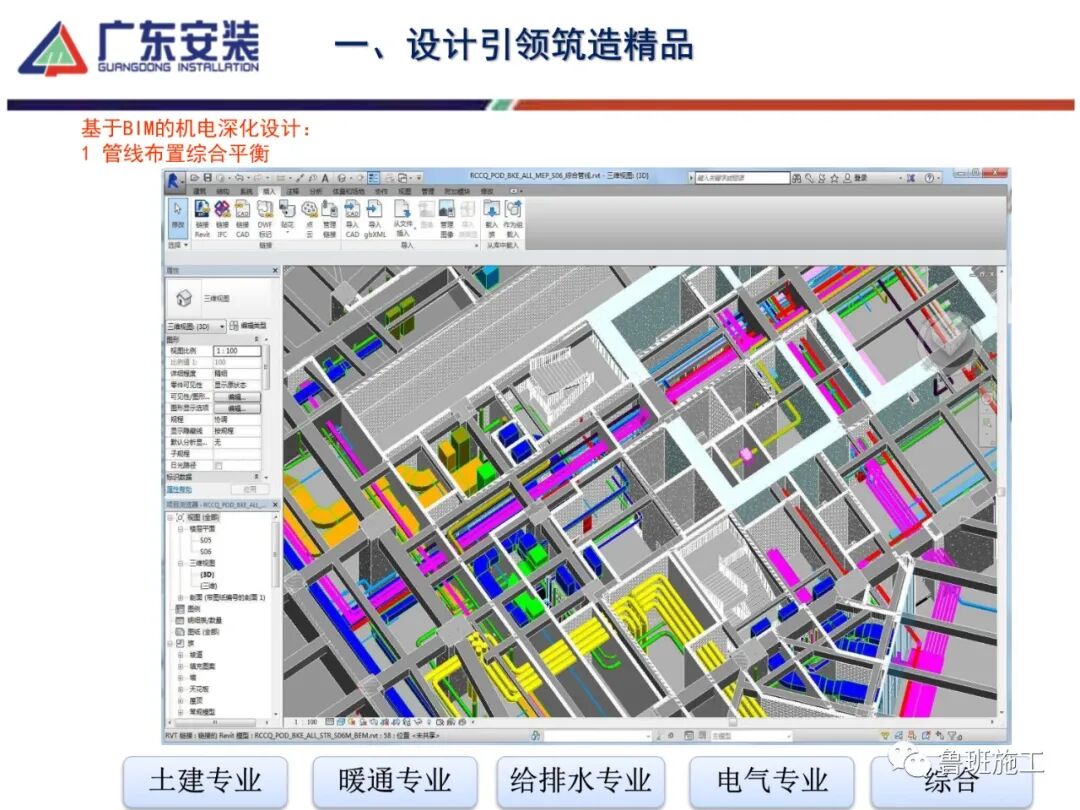Click the search binoculars icon in title bar

(x=796, y=178)
